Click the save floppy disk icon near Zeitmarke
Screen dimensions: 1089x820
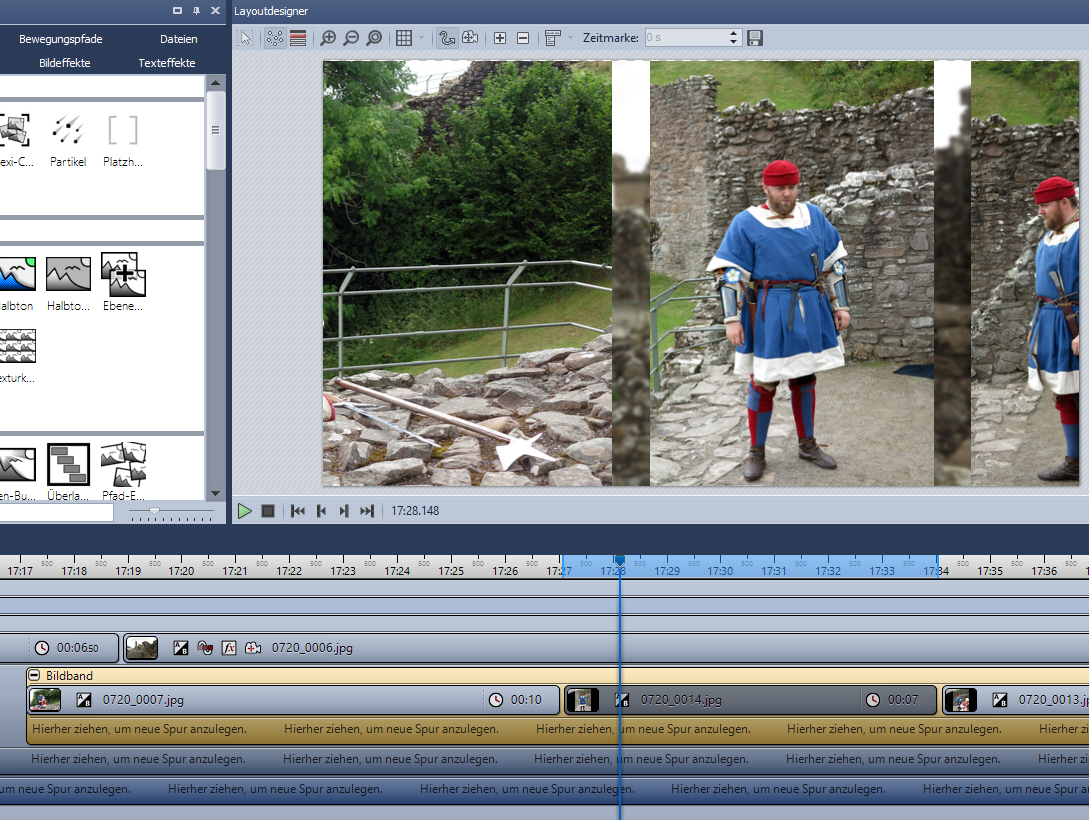(755, 38)
